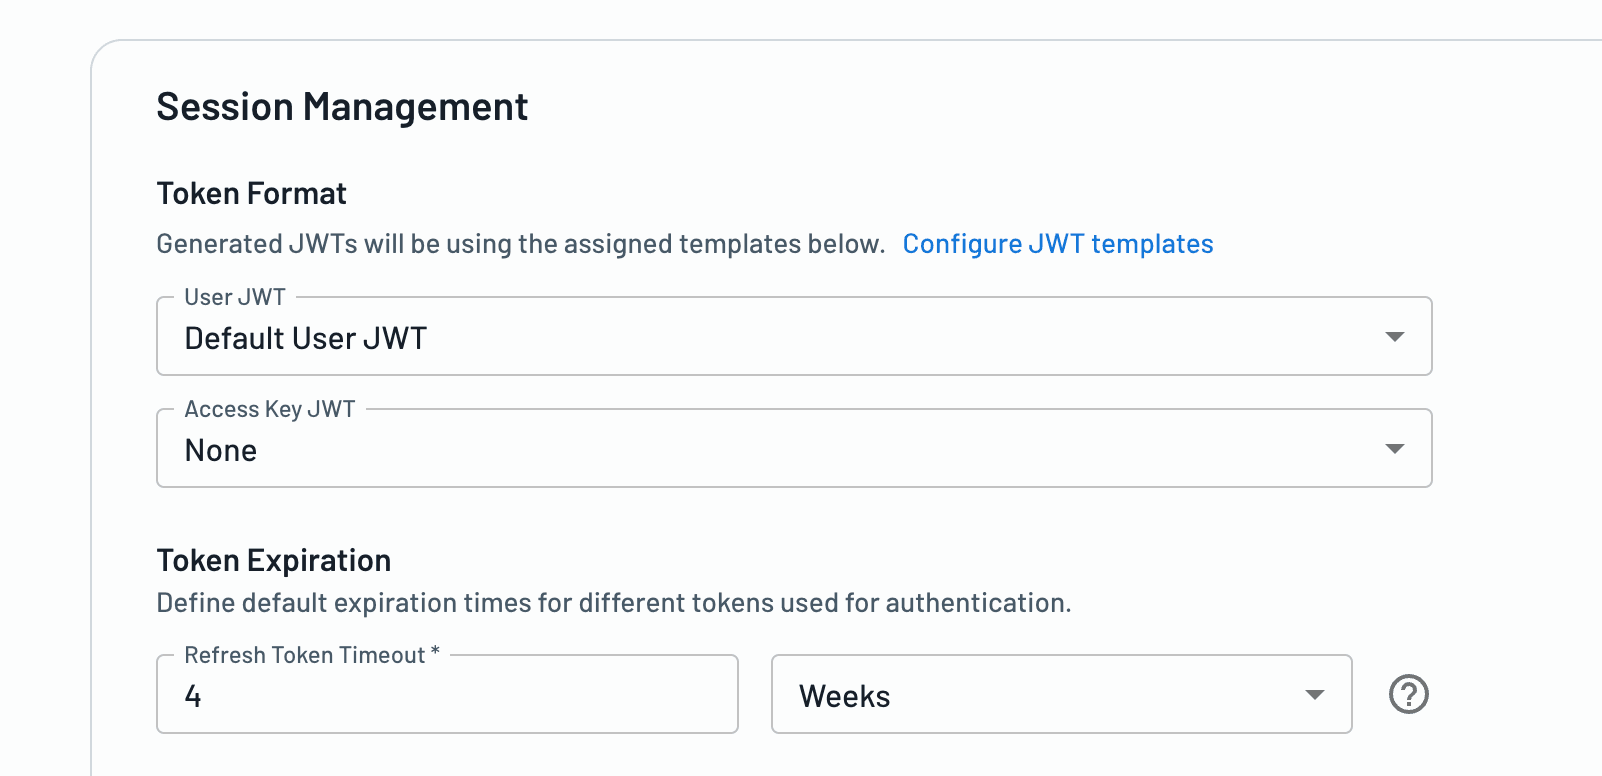The image size is (1602, 776).
Task: Click the "None" value in Access Key JWT
Action: [221, 451]
